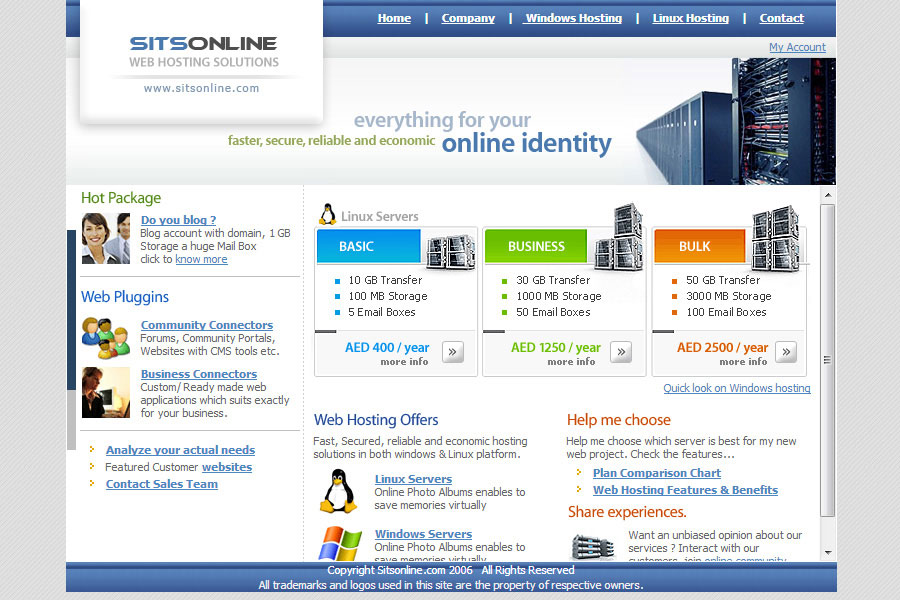Click the Help me choose heading
The height and width of the screenshot is (600, 900).
coord(619,420)
